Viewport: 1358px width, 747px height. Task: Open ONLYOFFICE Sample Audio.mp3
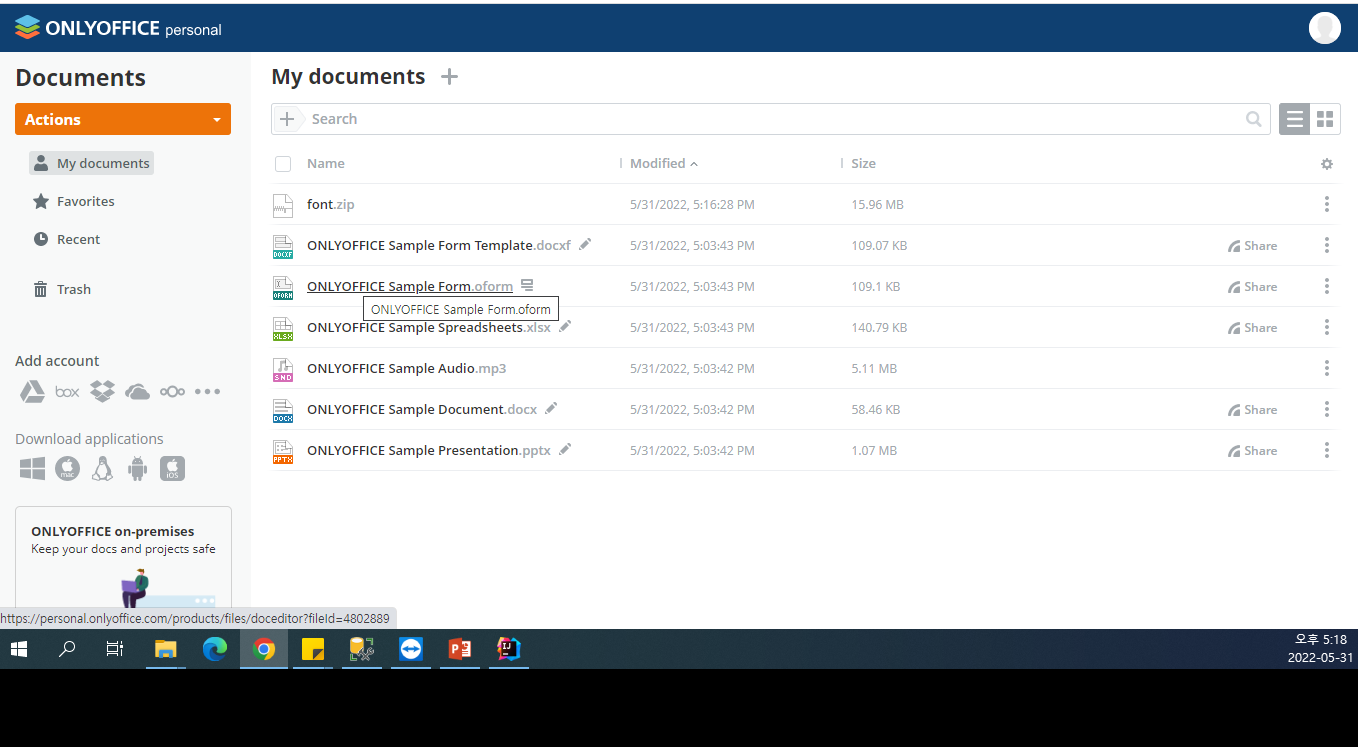coord(407,368)
